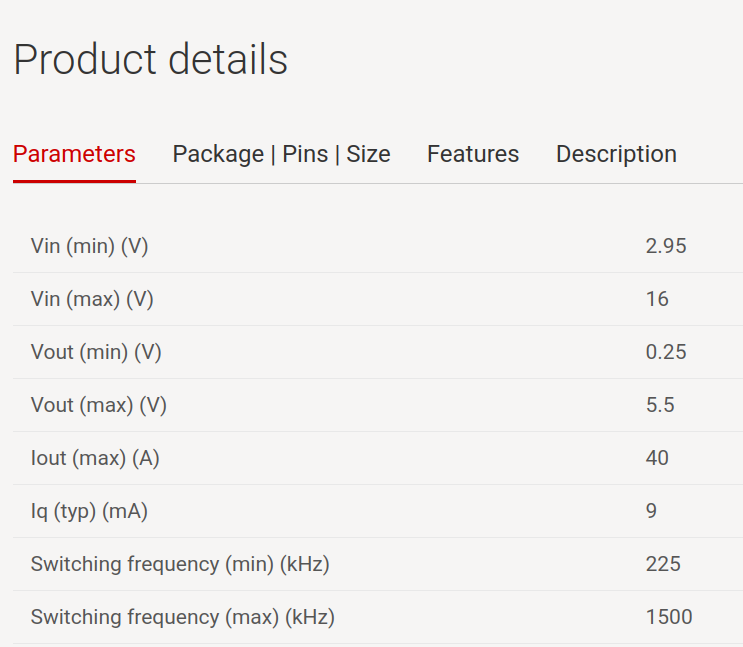This screenshot has height=647, width=743.
Task: Click the 0.25 Vout minimum value
Action: coord(666,352)
